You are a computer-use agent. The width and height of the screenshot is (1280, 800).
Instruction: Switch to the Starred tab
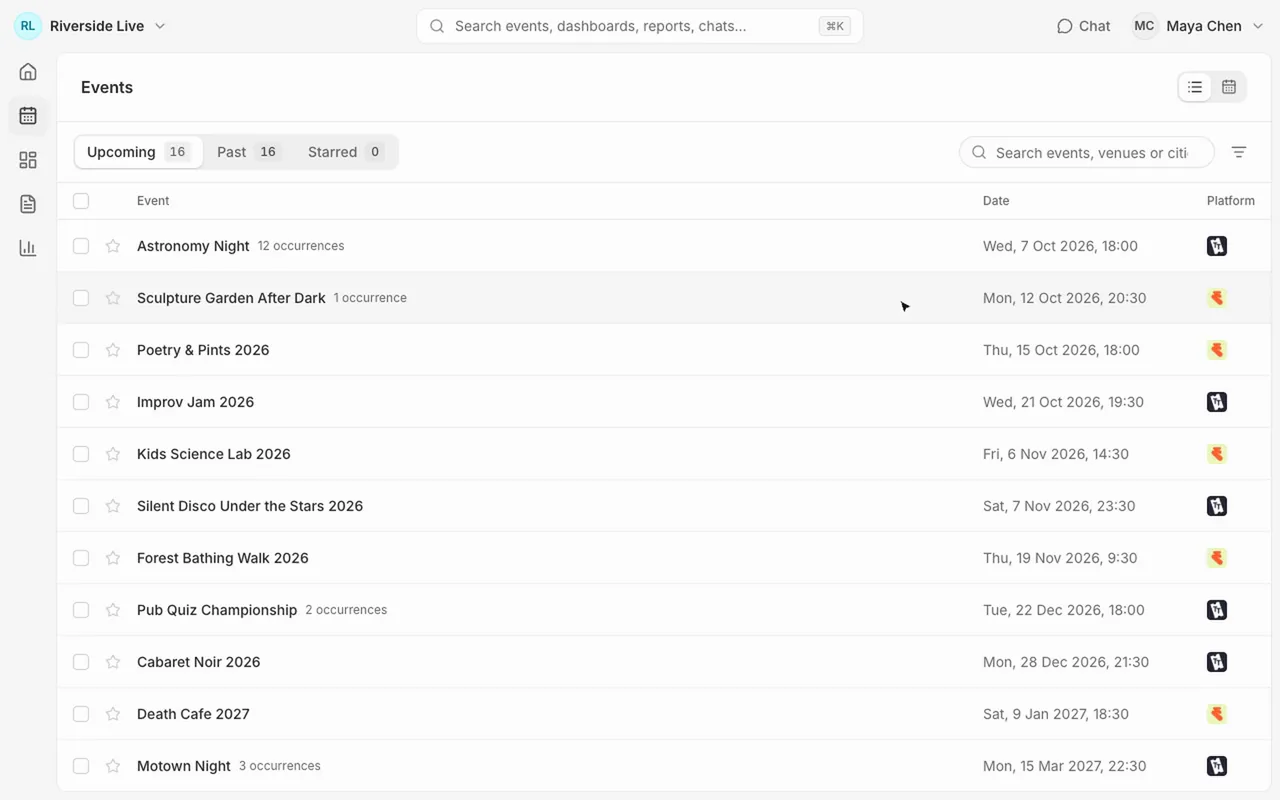tap(345, 152)
